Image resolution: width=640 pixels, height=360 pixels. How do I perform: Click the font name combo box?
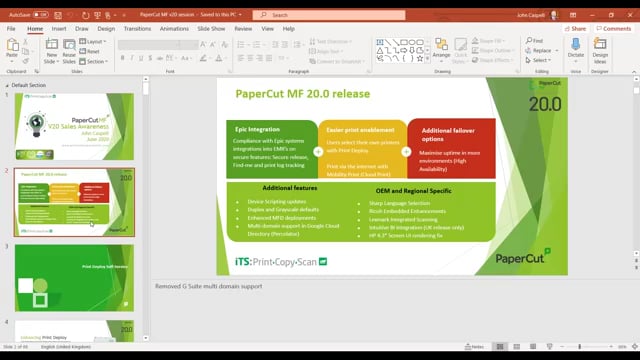[149, 44]
